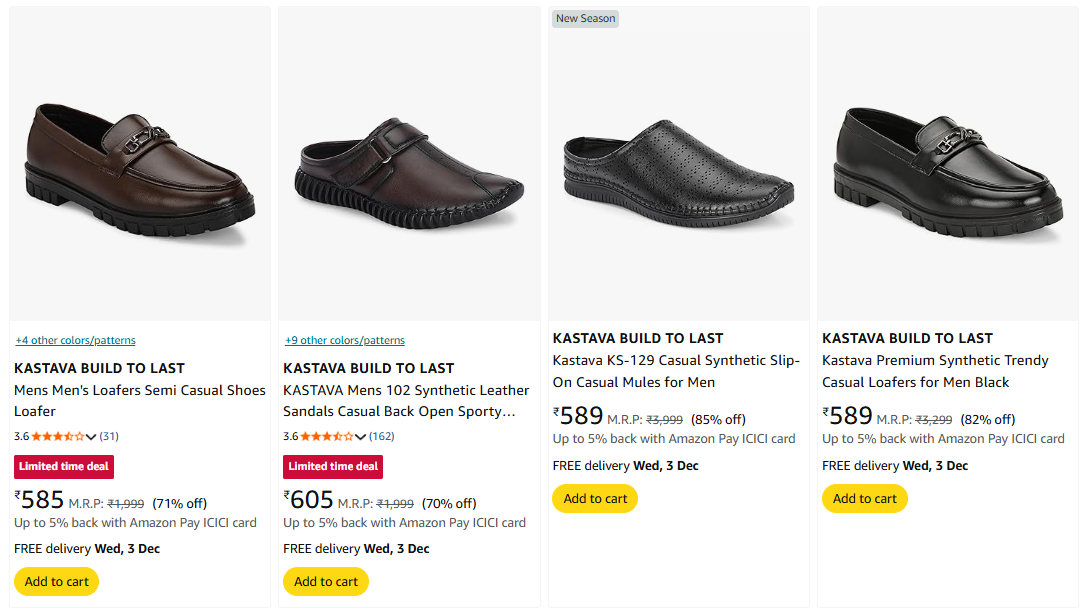Add Mens Loafers Semi Casual to cart
This screenshot has height=612, width=1080.
coord(57,581)
